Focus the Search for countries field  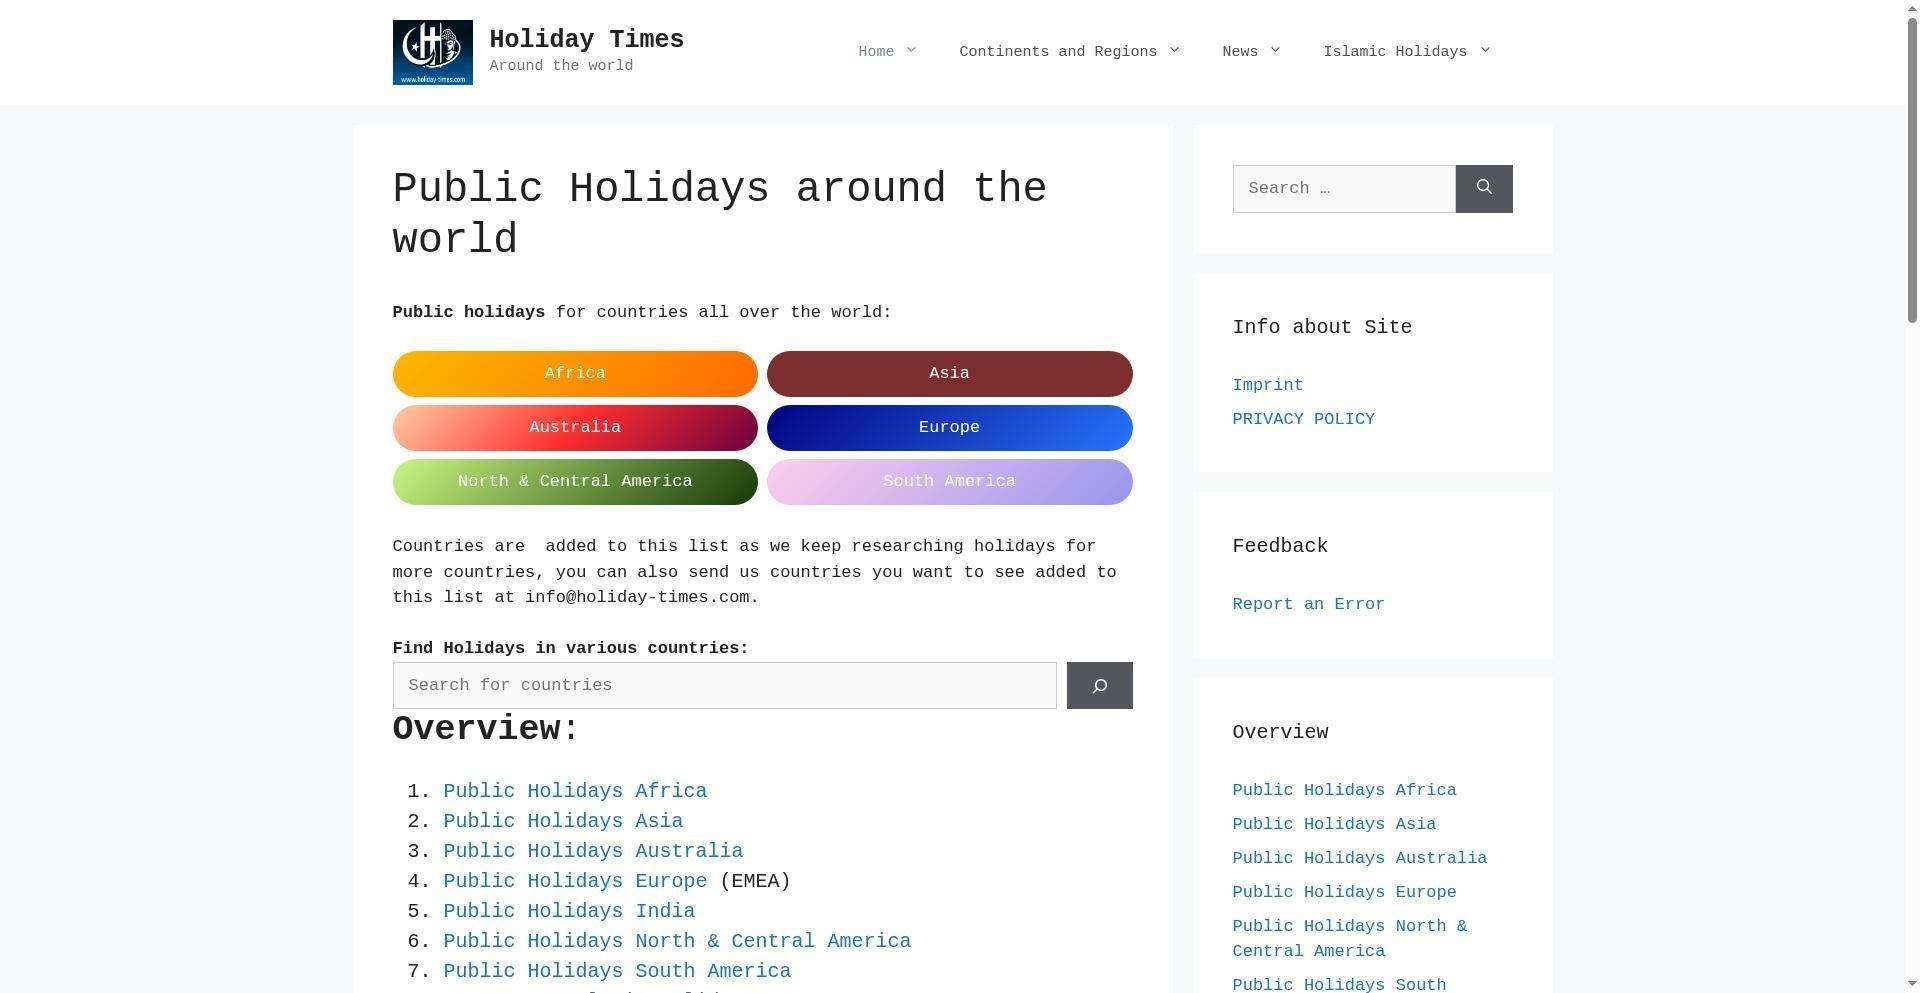click(x=724, y=685)
